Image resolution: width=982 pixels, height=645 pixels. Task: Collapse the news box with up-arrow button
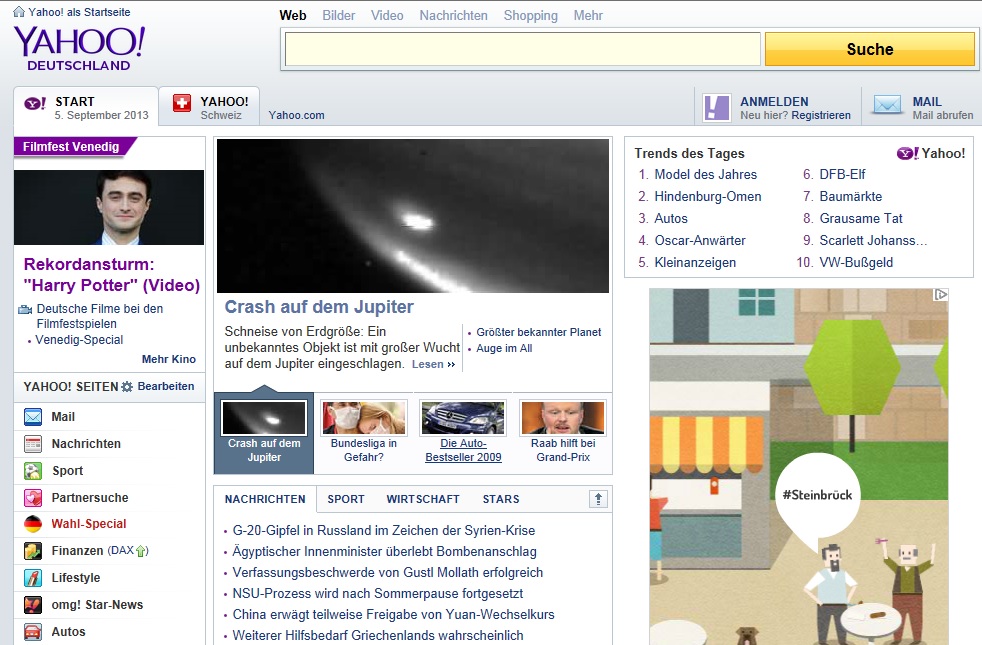point(598,498)
